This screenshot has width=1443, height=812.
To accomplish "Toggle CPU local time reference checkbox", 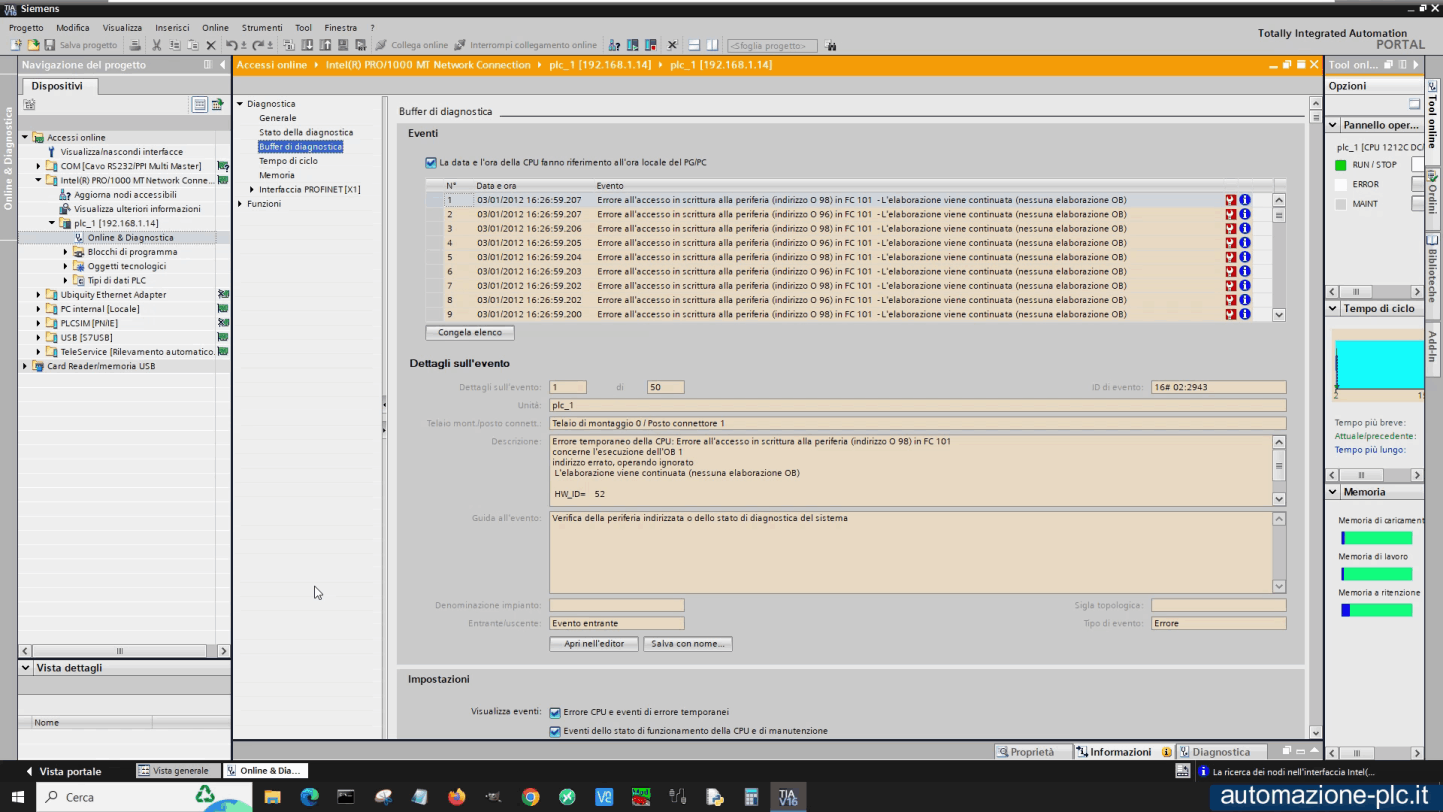I will pos(431,163).
